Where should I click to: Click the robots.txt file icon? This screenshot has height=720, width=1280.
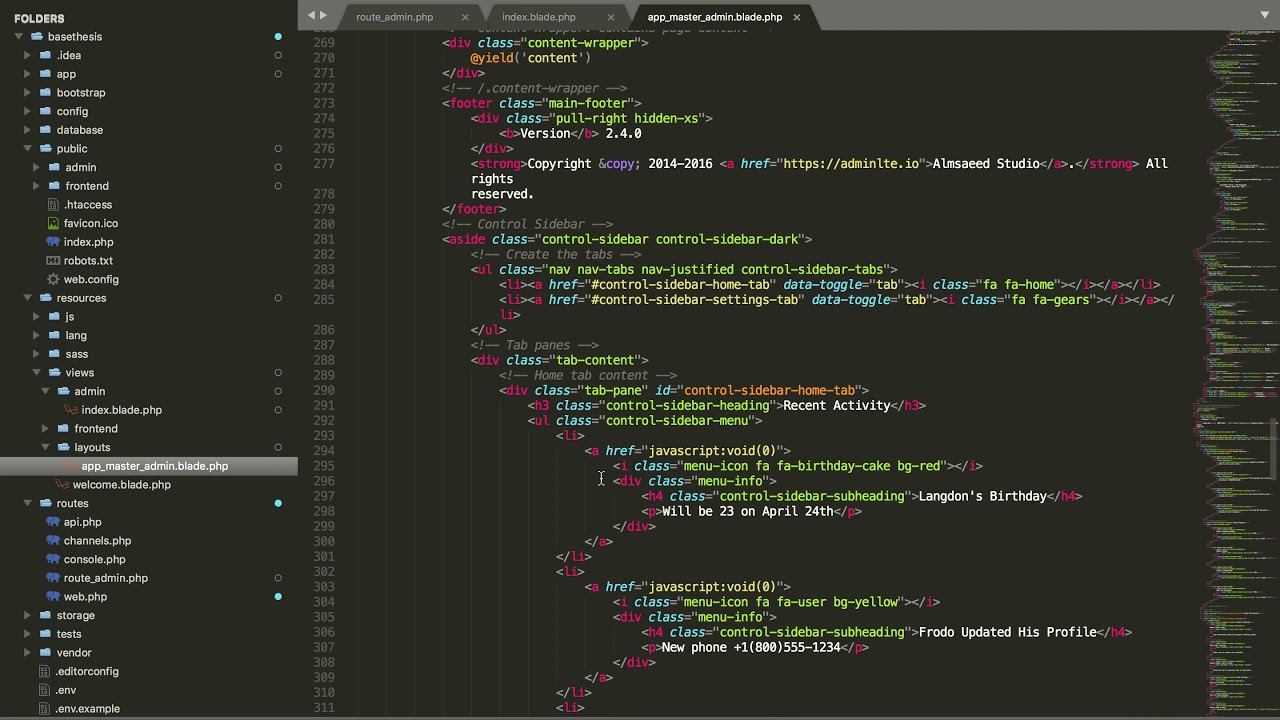[54, 261]
